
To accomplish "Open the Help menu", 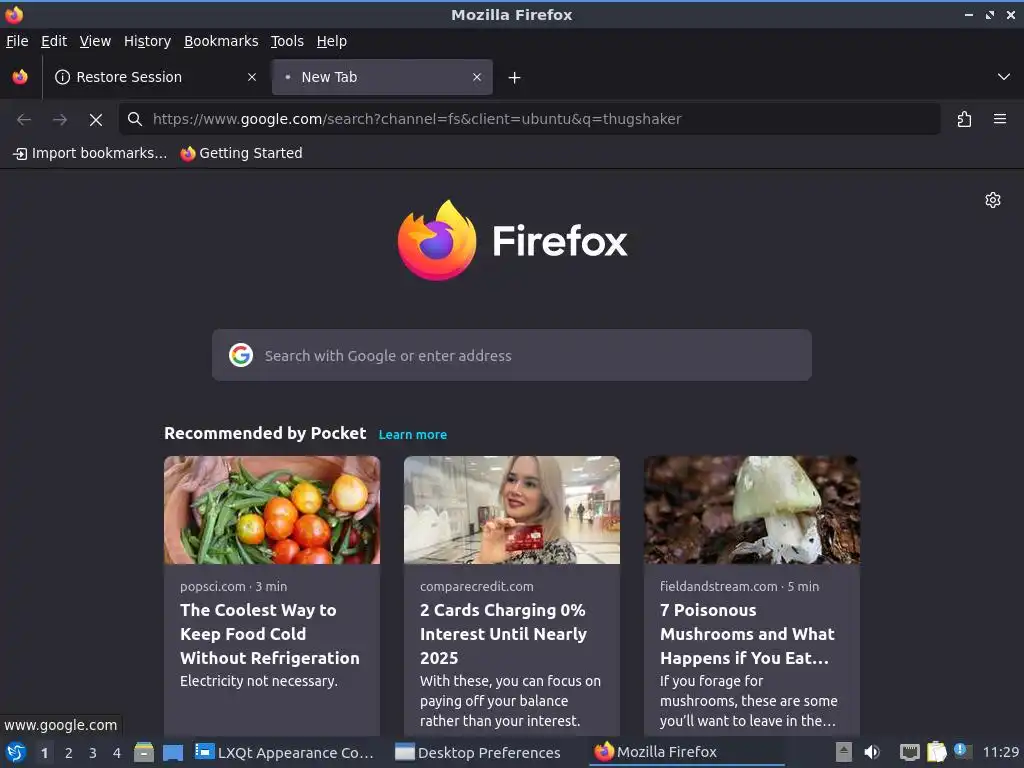I will [x=332, y=41].
